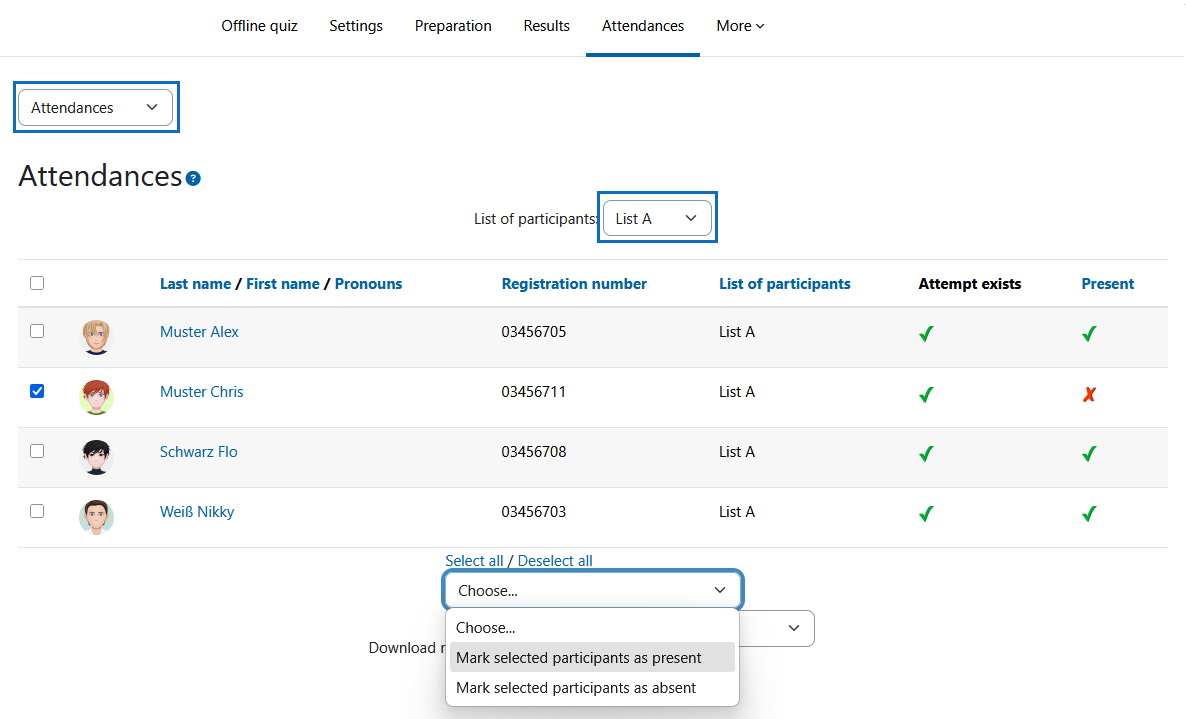Click registration number 03456711

(533, 392)
